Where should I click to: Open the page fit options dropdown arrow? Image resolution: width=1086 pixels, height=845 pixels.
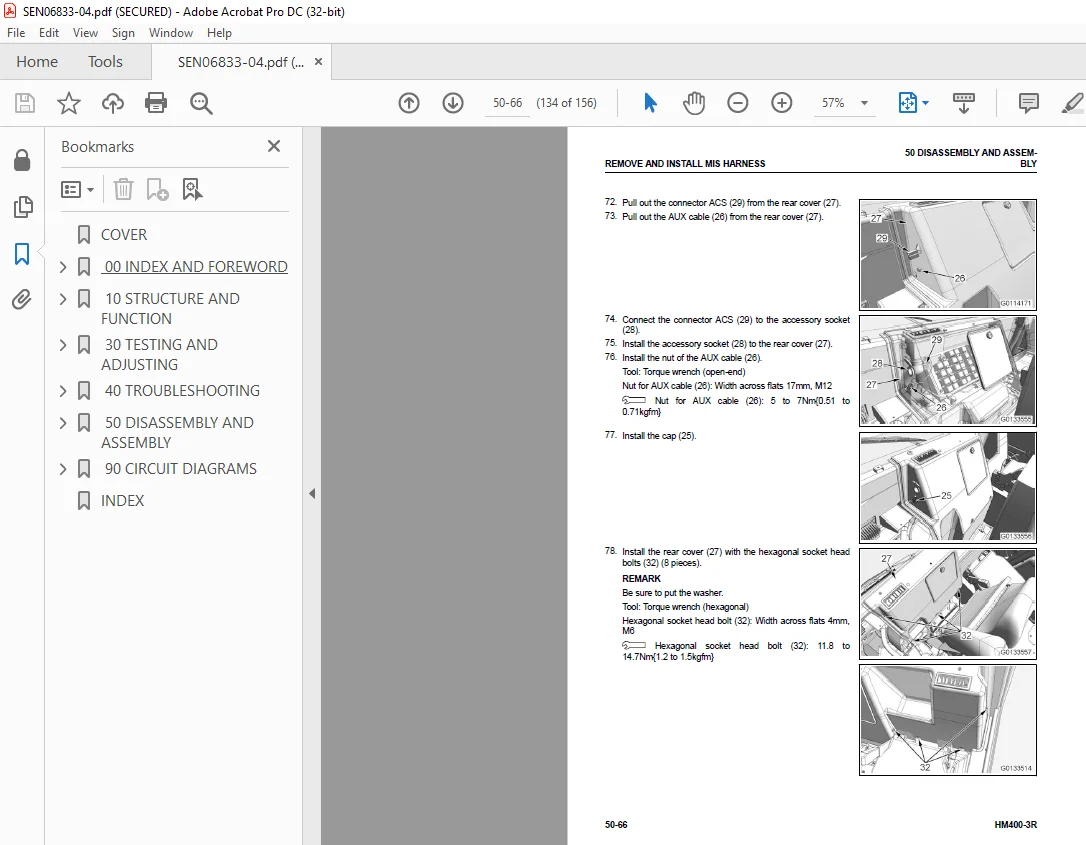coord(925,103)
